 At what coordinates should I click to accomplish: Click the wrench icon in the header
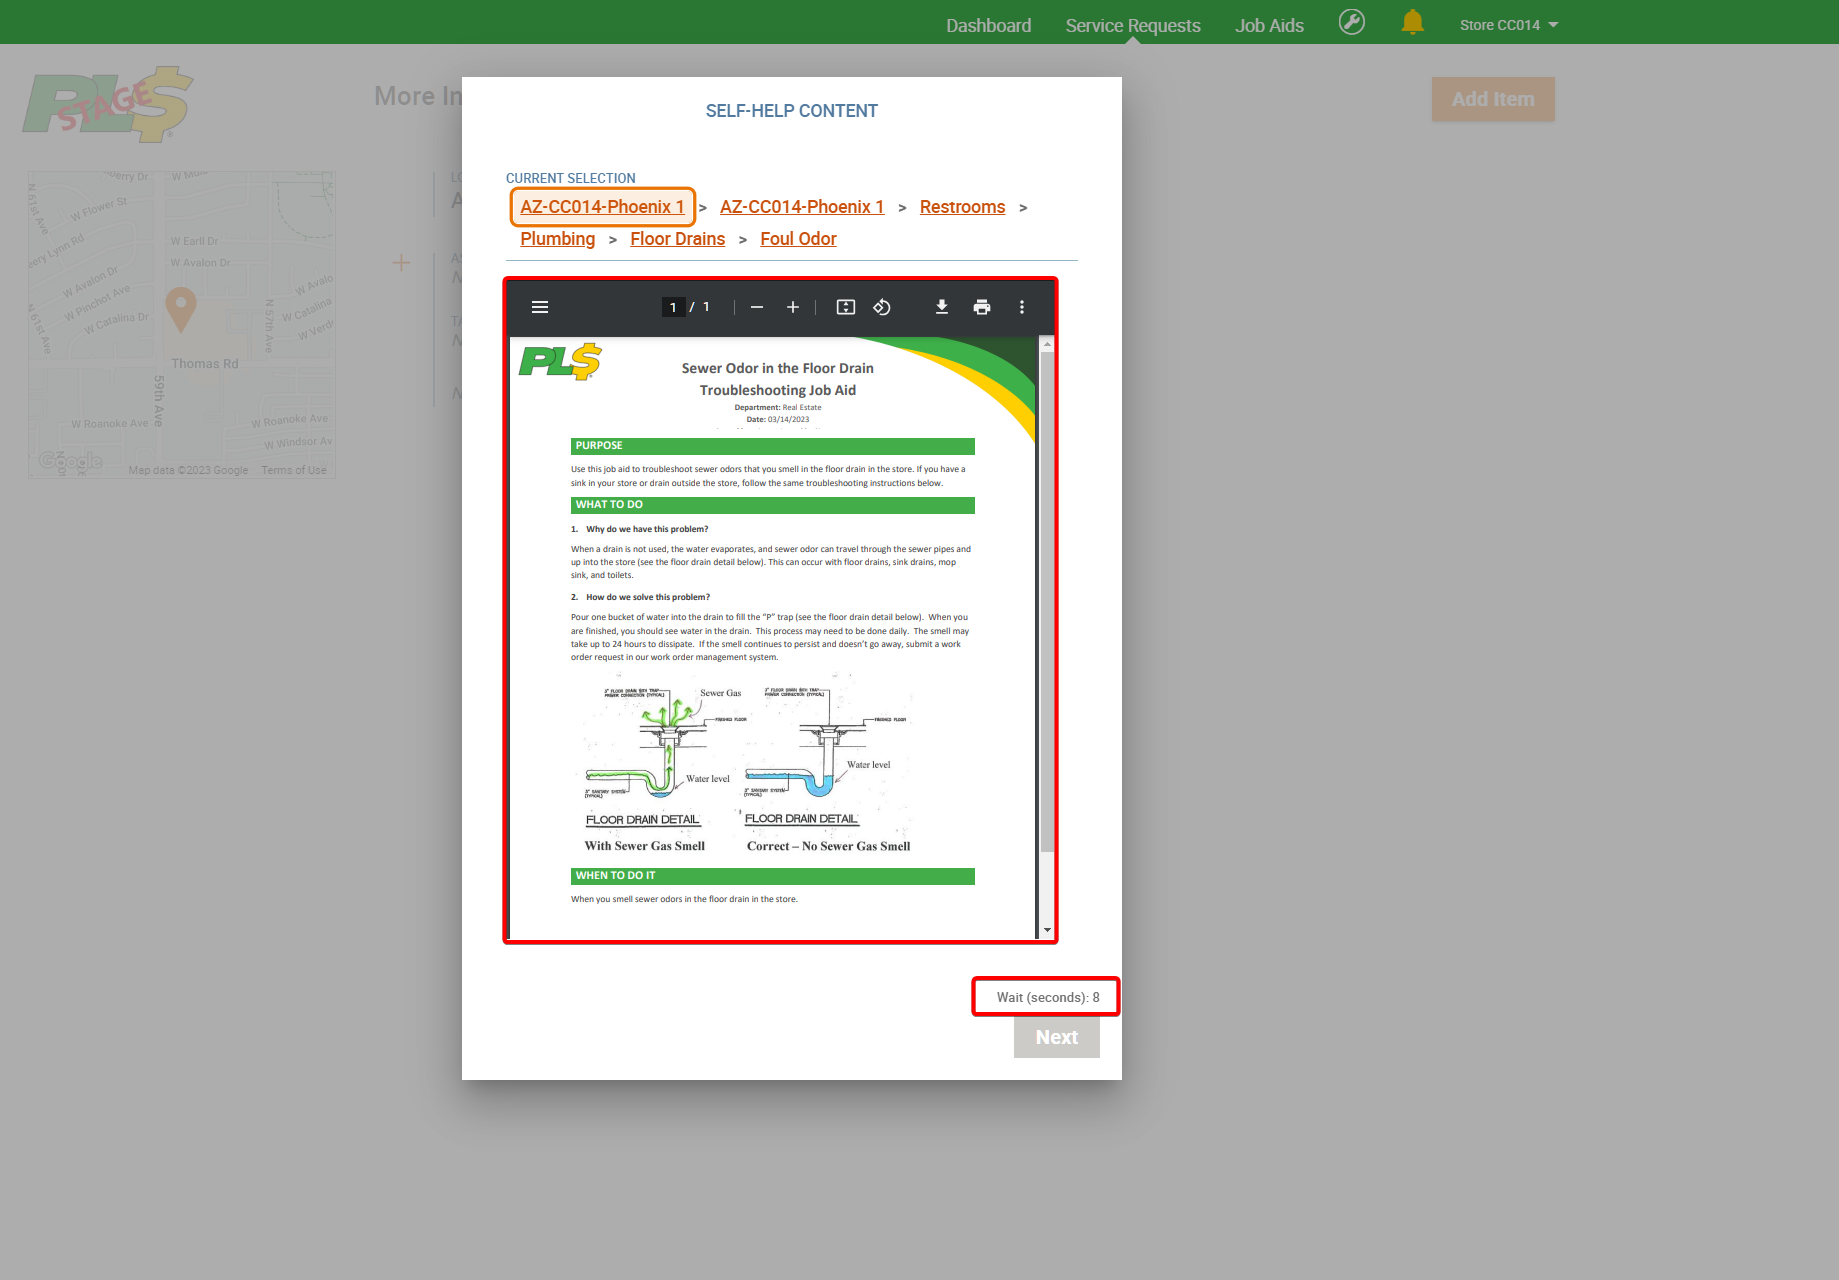(1351, 21)
